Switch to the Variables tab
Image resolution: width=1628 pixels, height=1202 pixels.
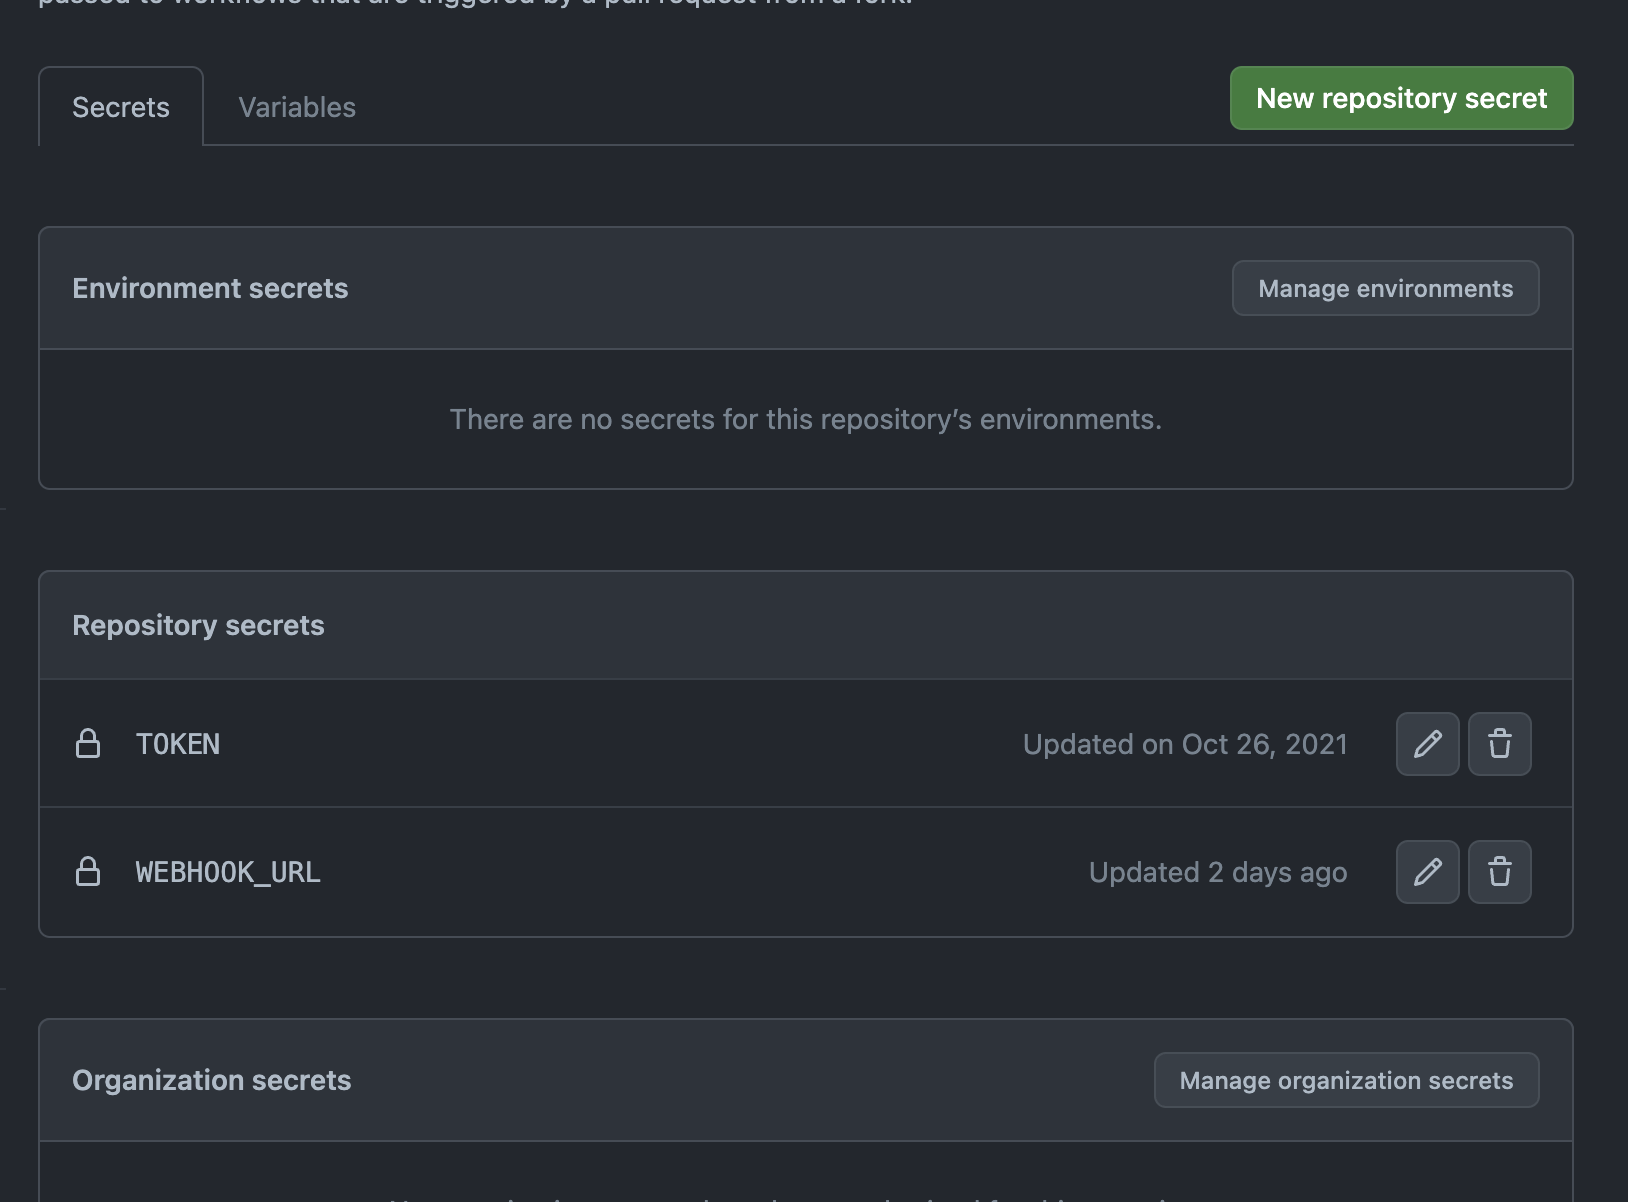coord(297,107)
